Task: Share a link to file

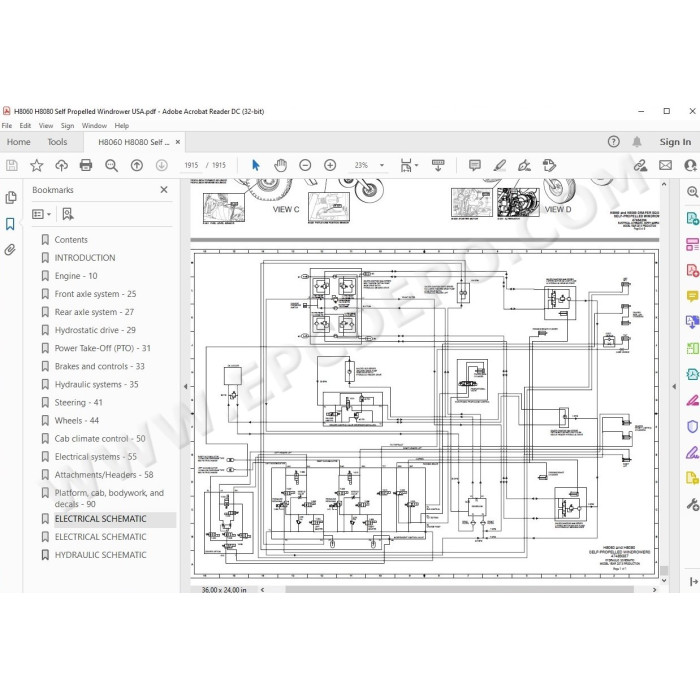Action: pos(640,165)
